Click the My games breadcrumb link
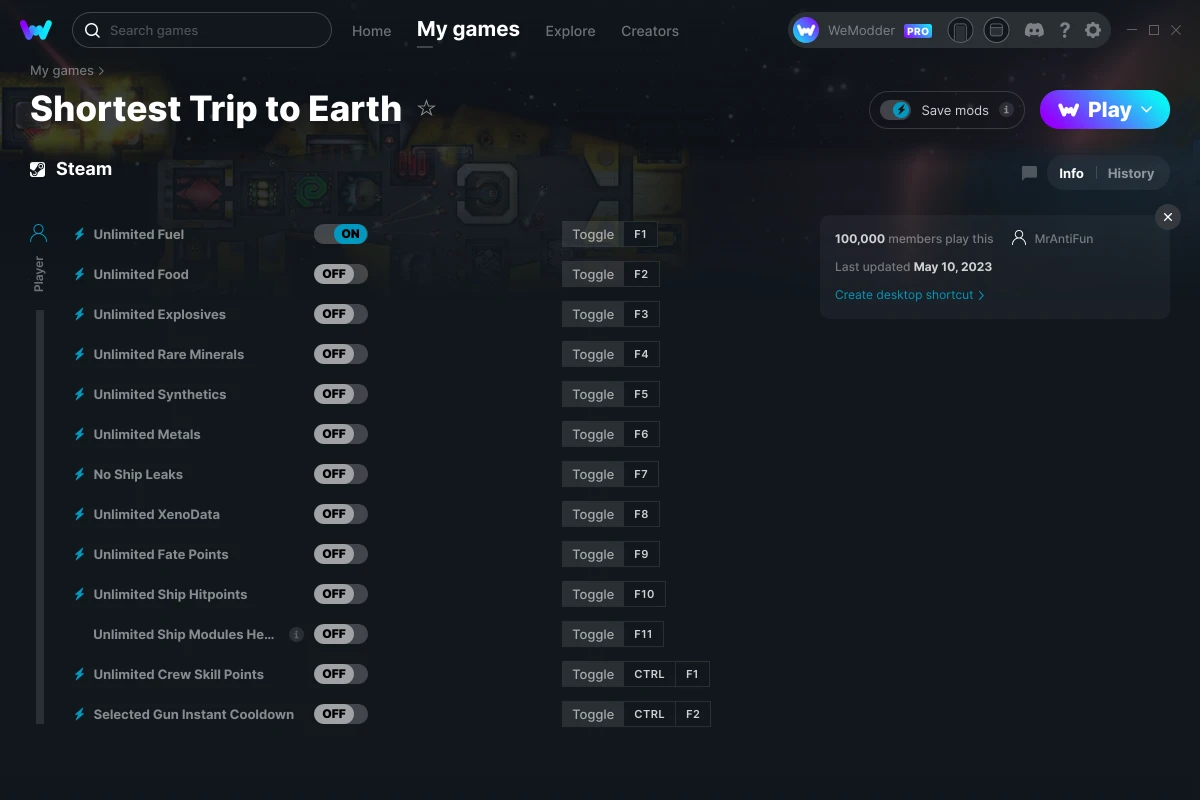Screen dimensions: 1200x800 coord(62,71)
